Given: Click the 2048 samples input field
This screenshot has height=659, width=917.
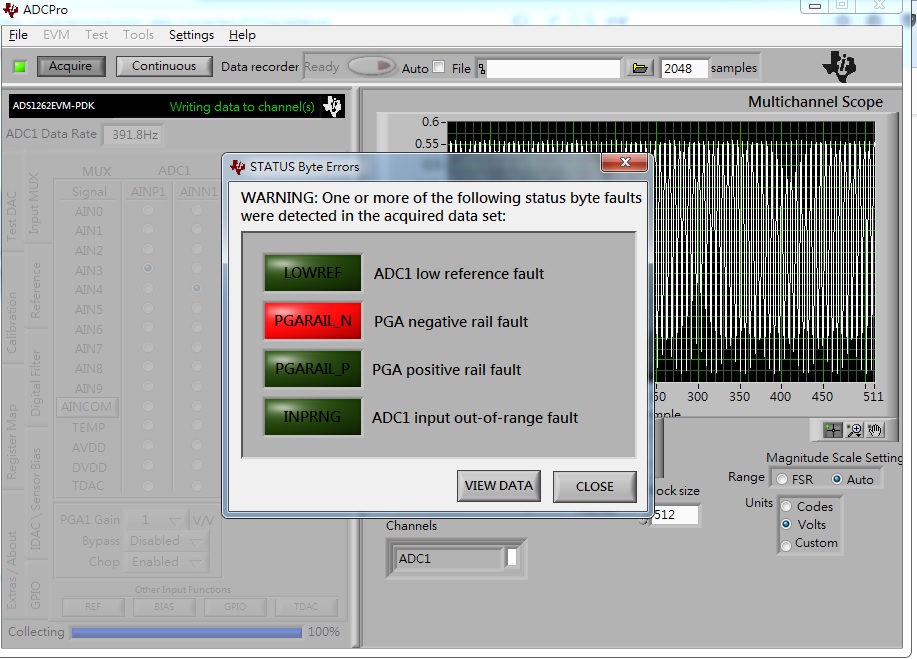Looking at the screenshot, I should [x=684, y=68].
